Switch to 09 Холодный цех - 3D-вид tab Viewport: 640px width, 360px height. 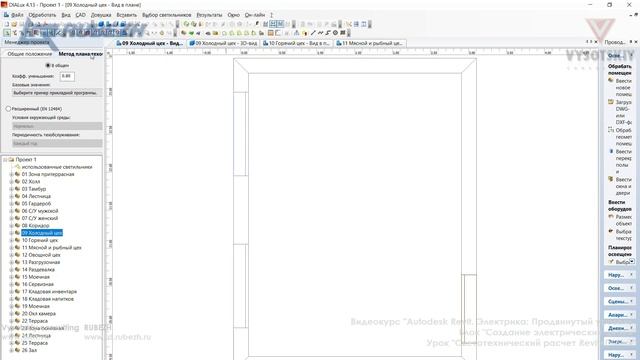point(223,43)
